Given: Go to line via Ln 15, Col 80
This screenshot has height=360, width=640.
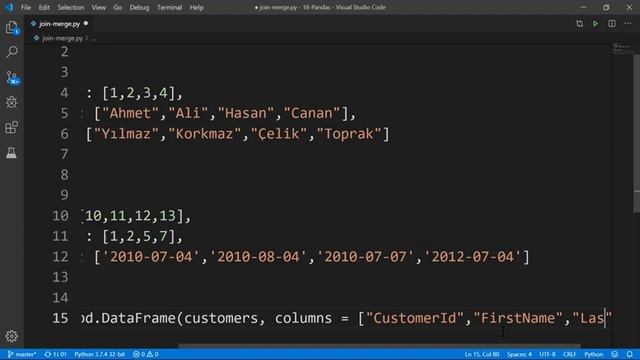Looking at the screenshot, I should tap(482, 354).
